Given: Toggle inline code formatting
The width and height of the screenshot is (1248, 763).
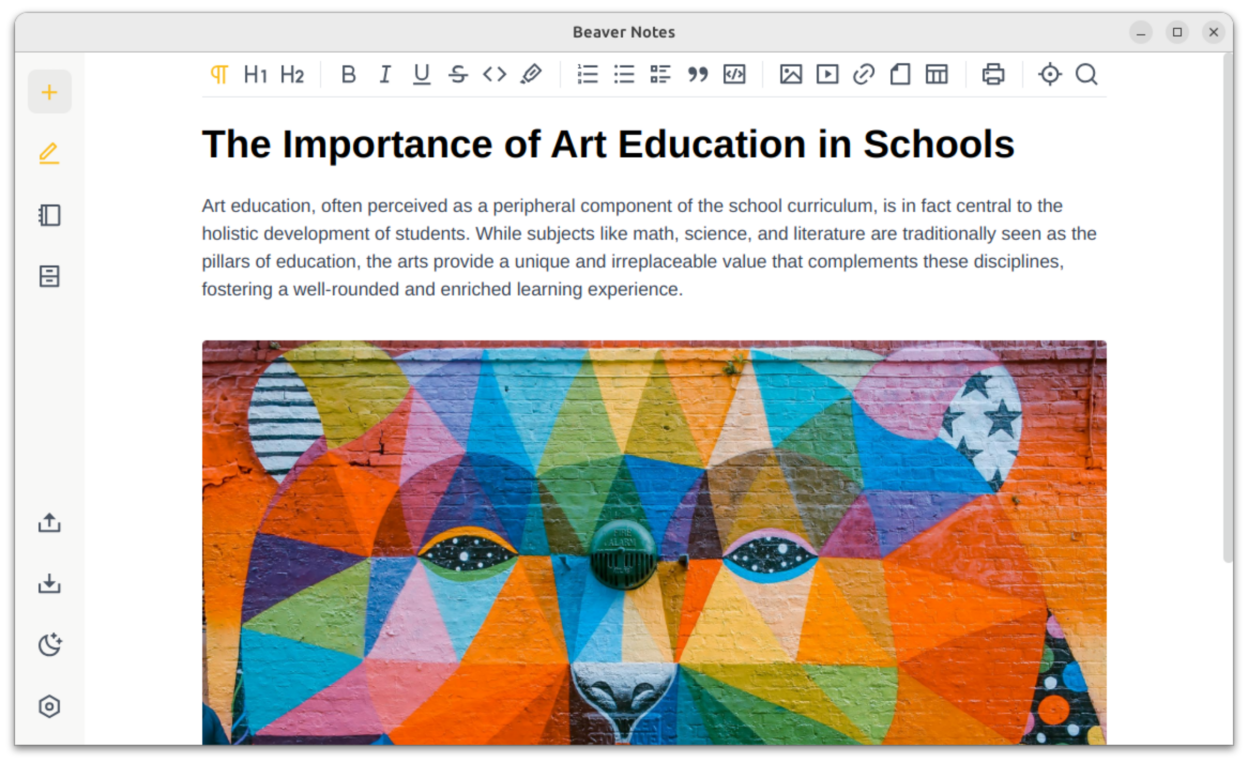Looking at the screenshot, I should pos(494,74).
